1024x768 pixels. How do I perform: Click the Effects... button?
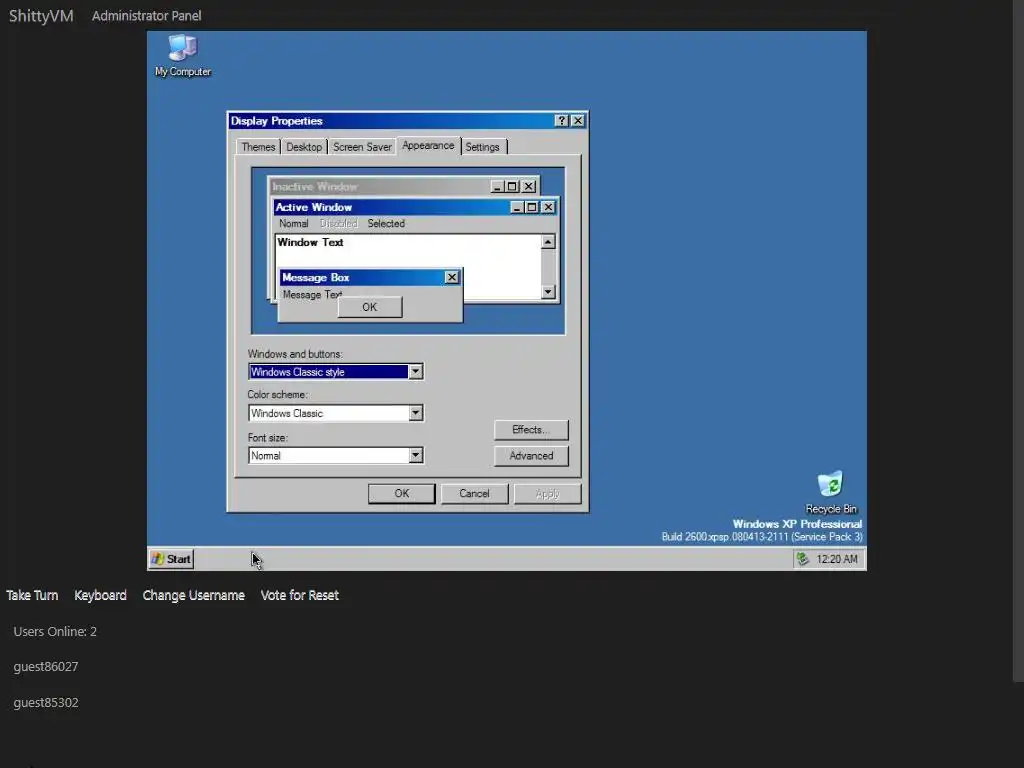click(x=531, y=430)
